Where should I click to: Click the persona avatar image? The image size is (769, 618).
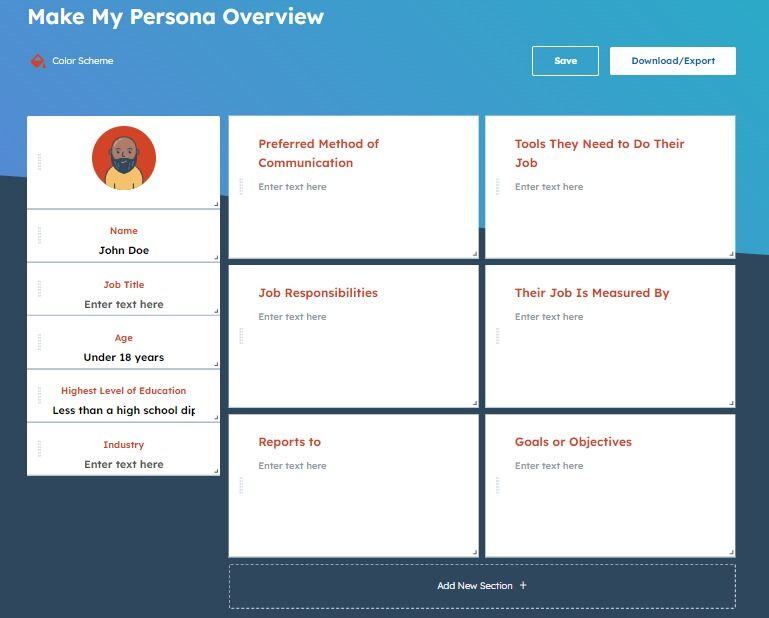pos(124,158)
